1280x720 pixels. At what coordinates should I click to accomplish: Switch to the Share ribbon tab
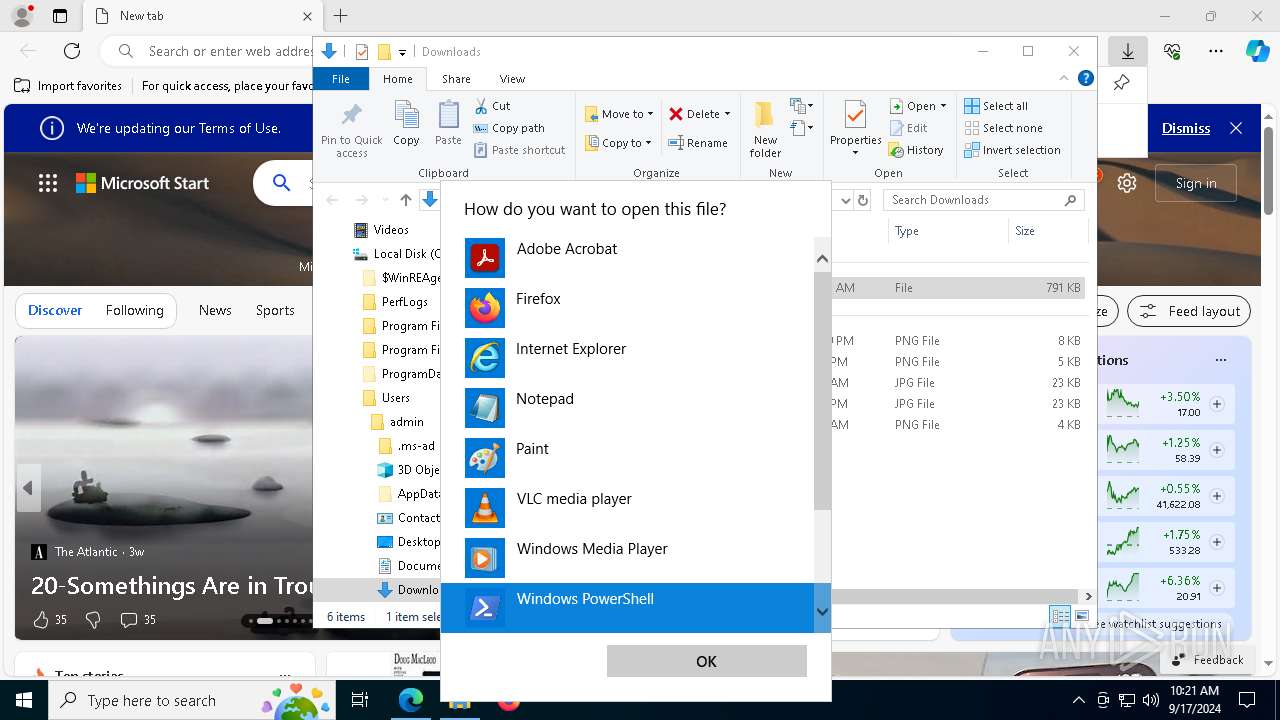click(x=456, y=79)
